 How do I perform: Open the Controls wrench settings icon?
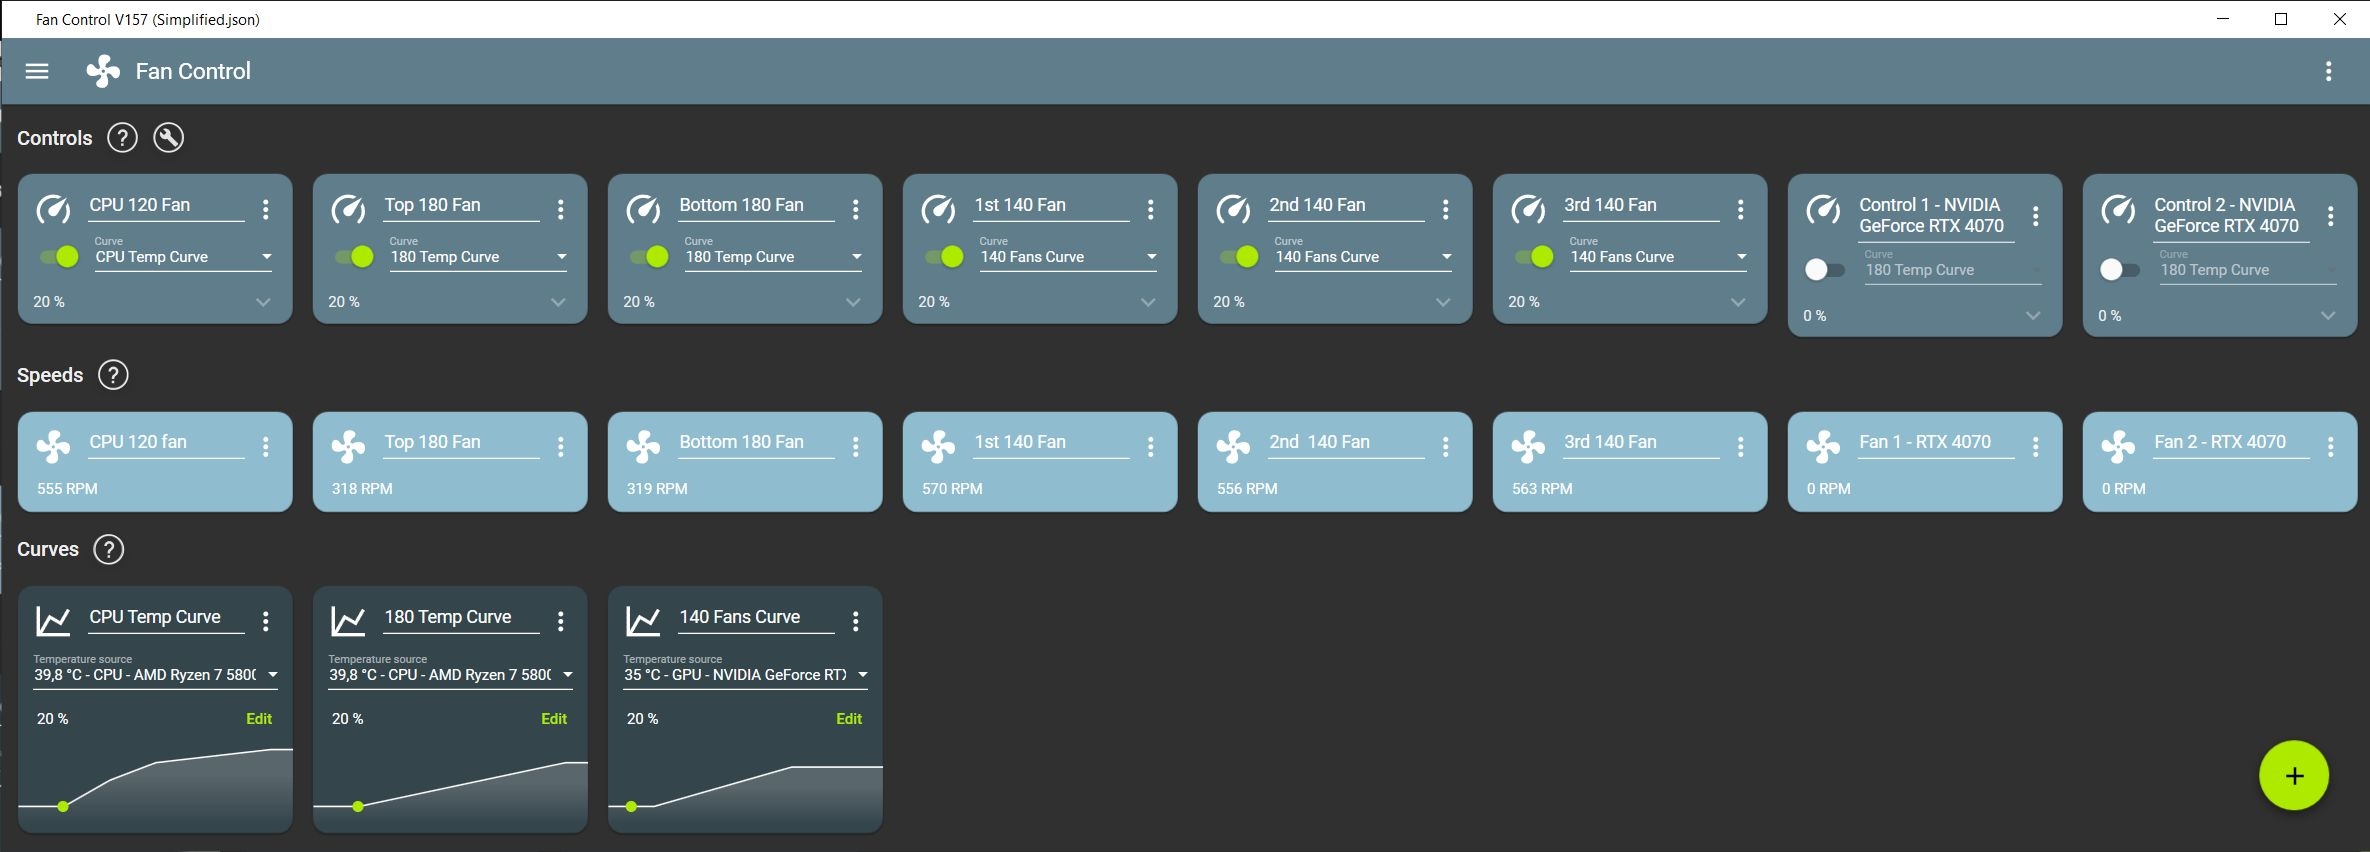coord(168,138)
